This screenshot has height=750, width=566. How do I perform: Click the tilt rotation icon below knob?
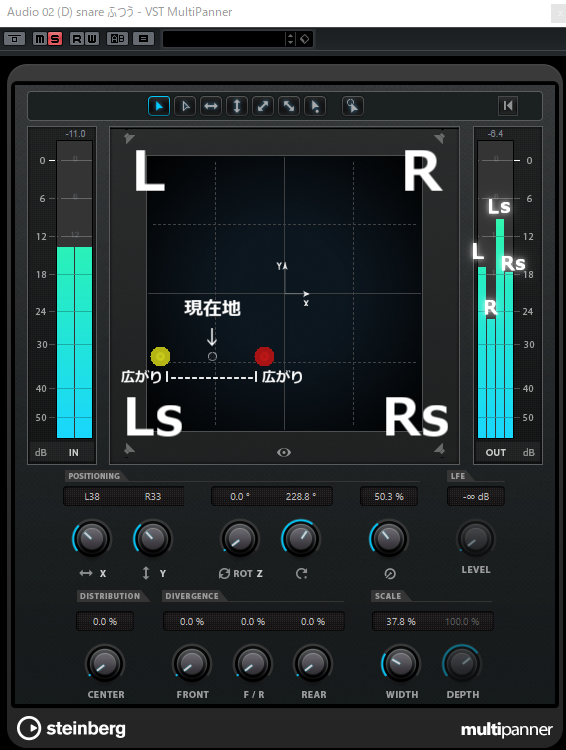(301, 573)
